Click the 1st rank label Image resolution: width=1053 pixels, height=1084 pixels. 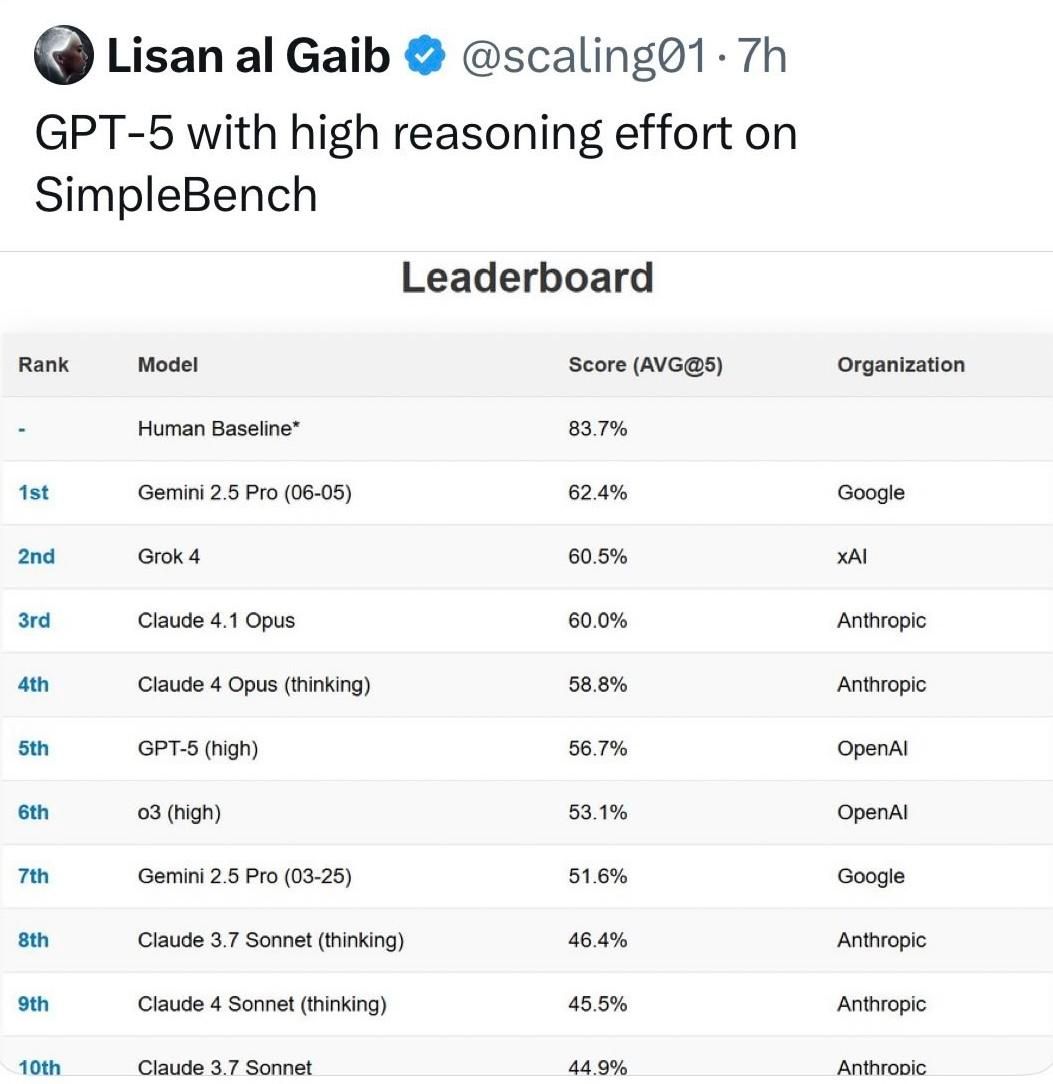coord(33,493)
